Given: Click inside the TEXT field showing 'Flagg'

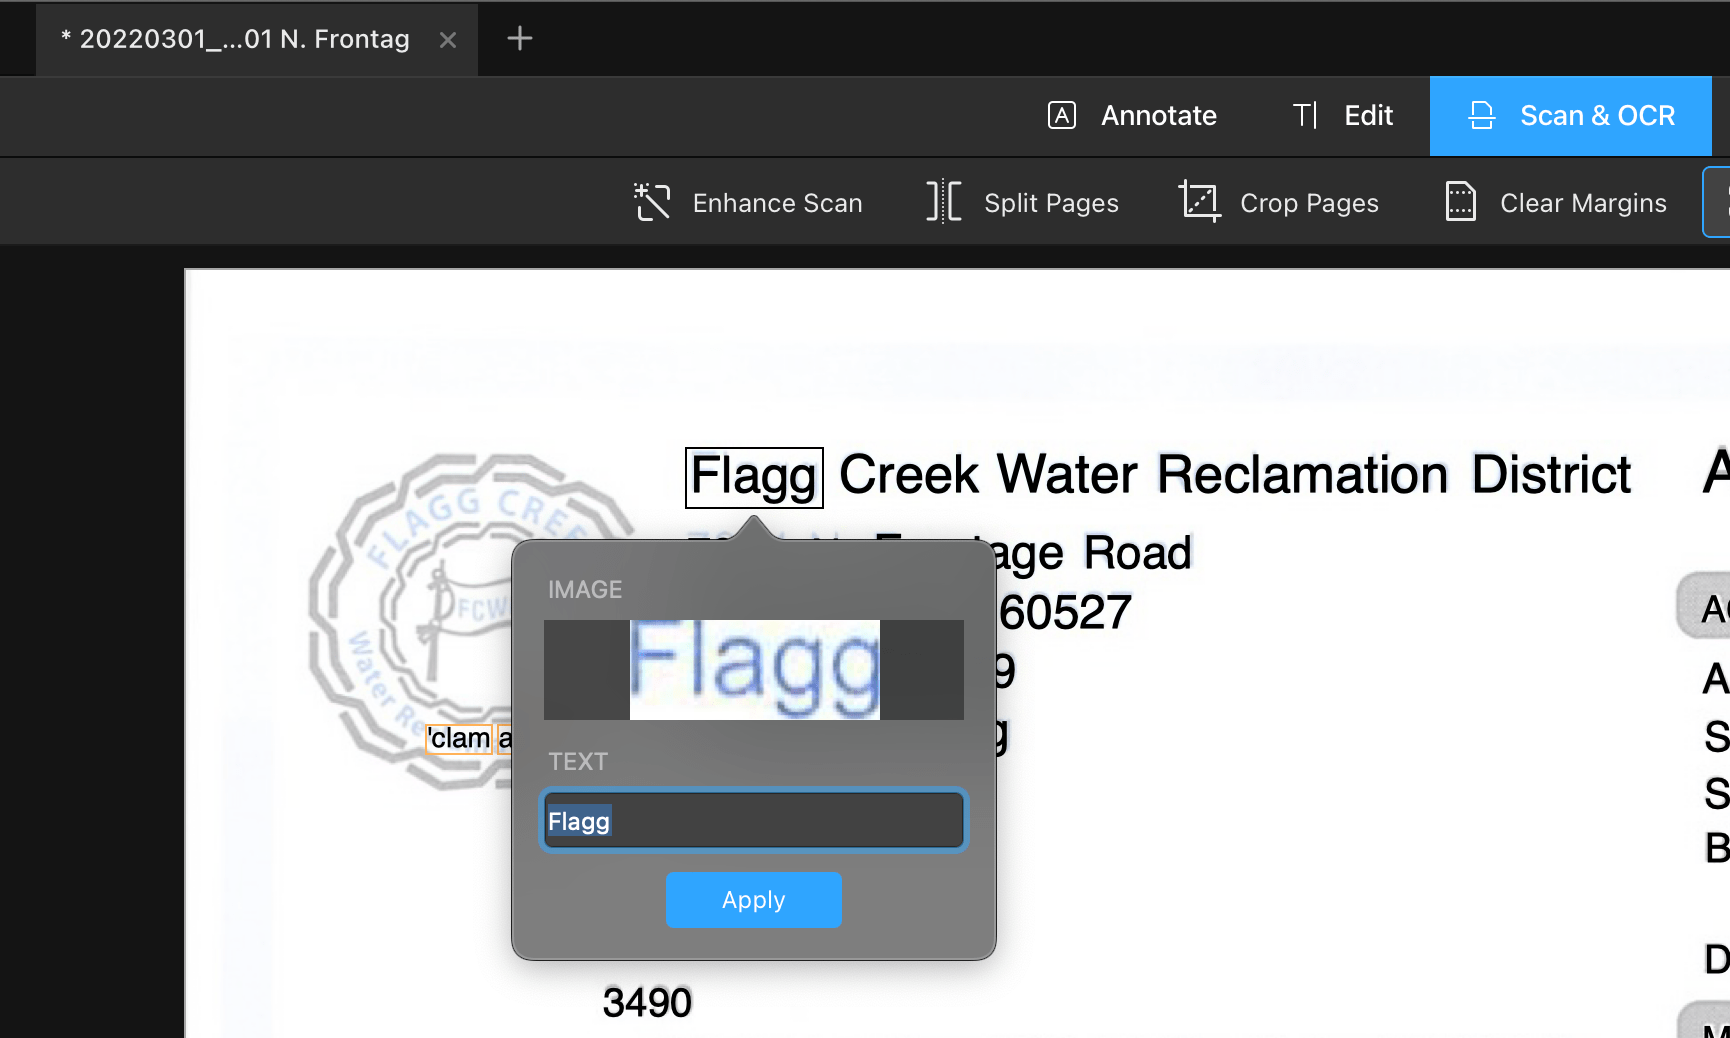Looking at the screenshot, I should [x=753, y=820].
